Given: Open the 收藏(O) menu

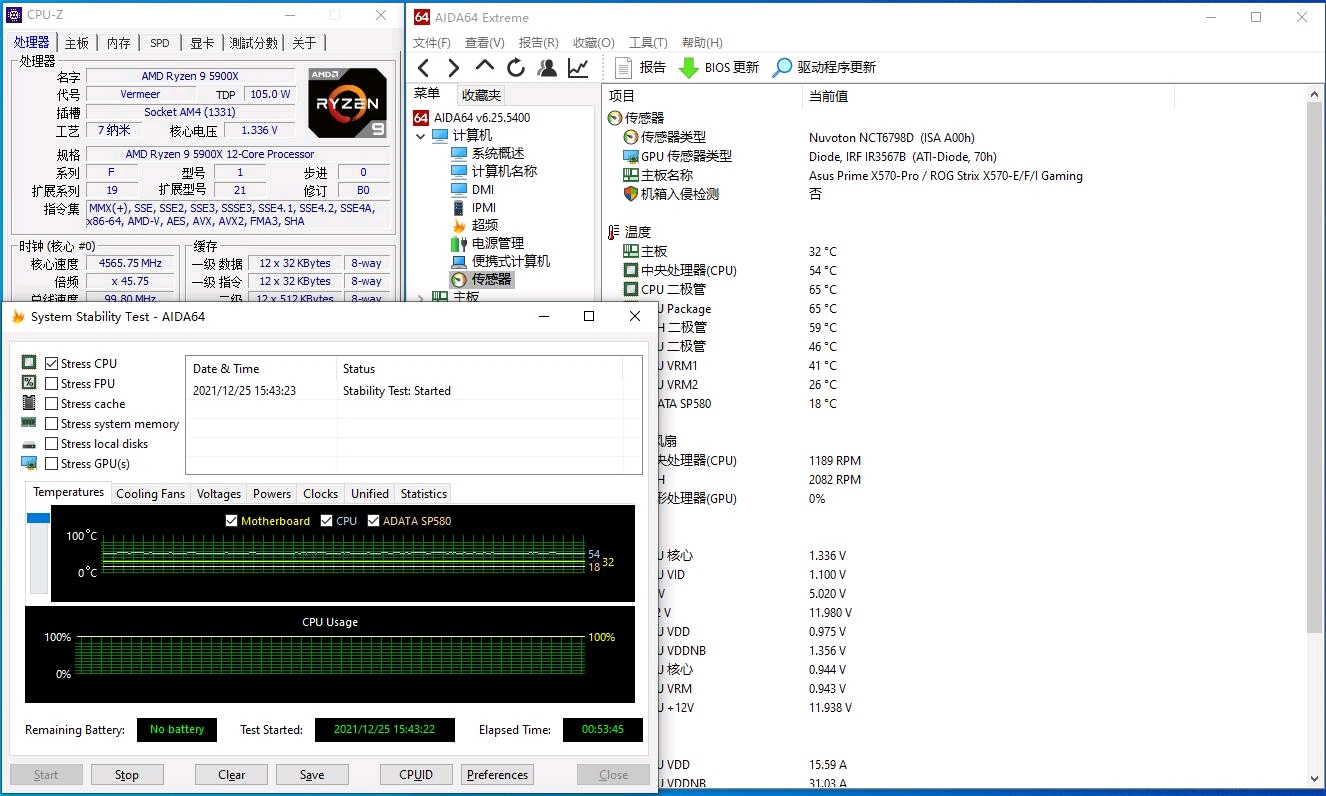Looking at the screenshot, I should pos(594,42).
